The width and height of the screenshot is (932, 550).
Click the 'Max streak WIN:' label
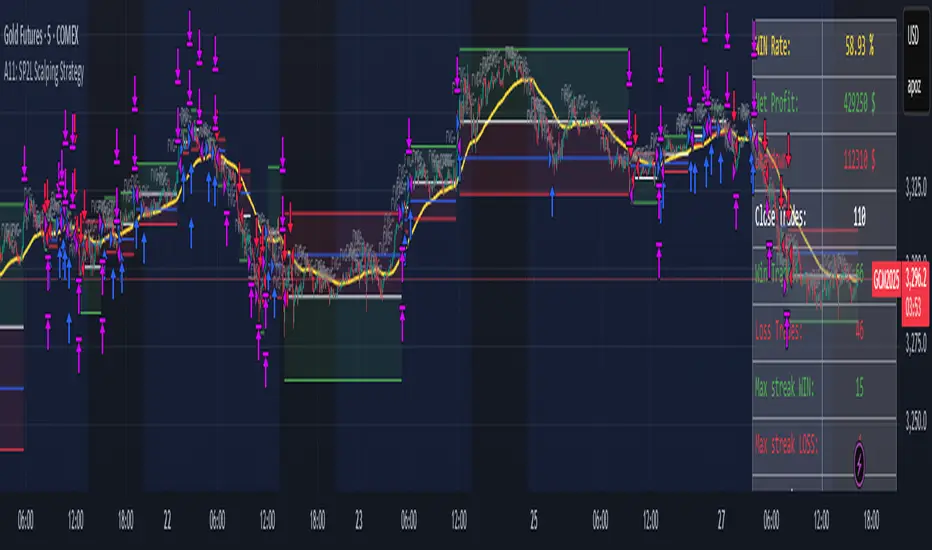[x=785, y=387]
